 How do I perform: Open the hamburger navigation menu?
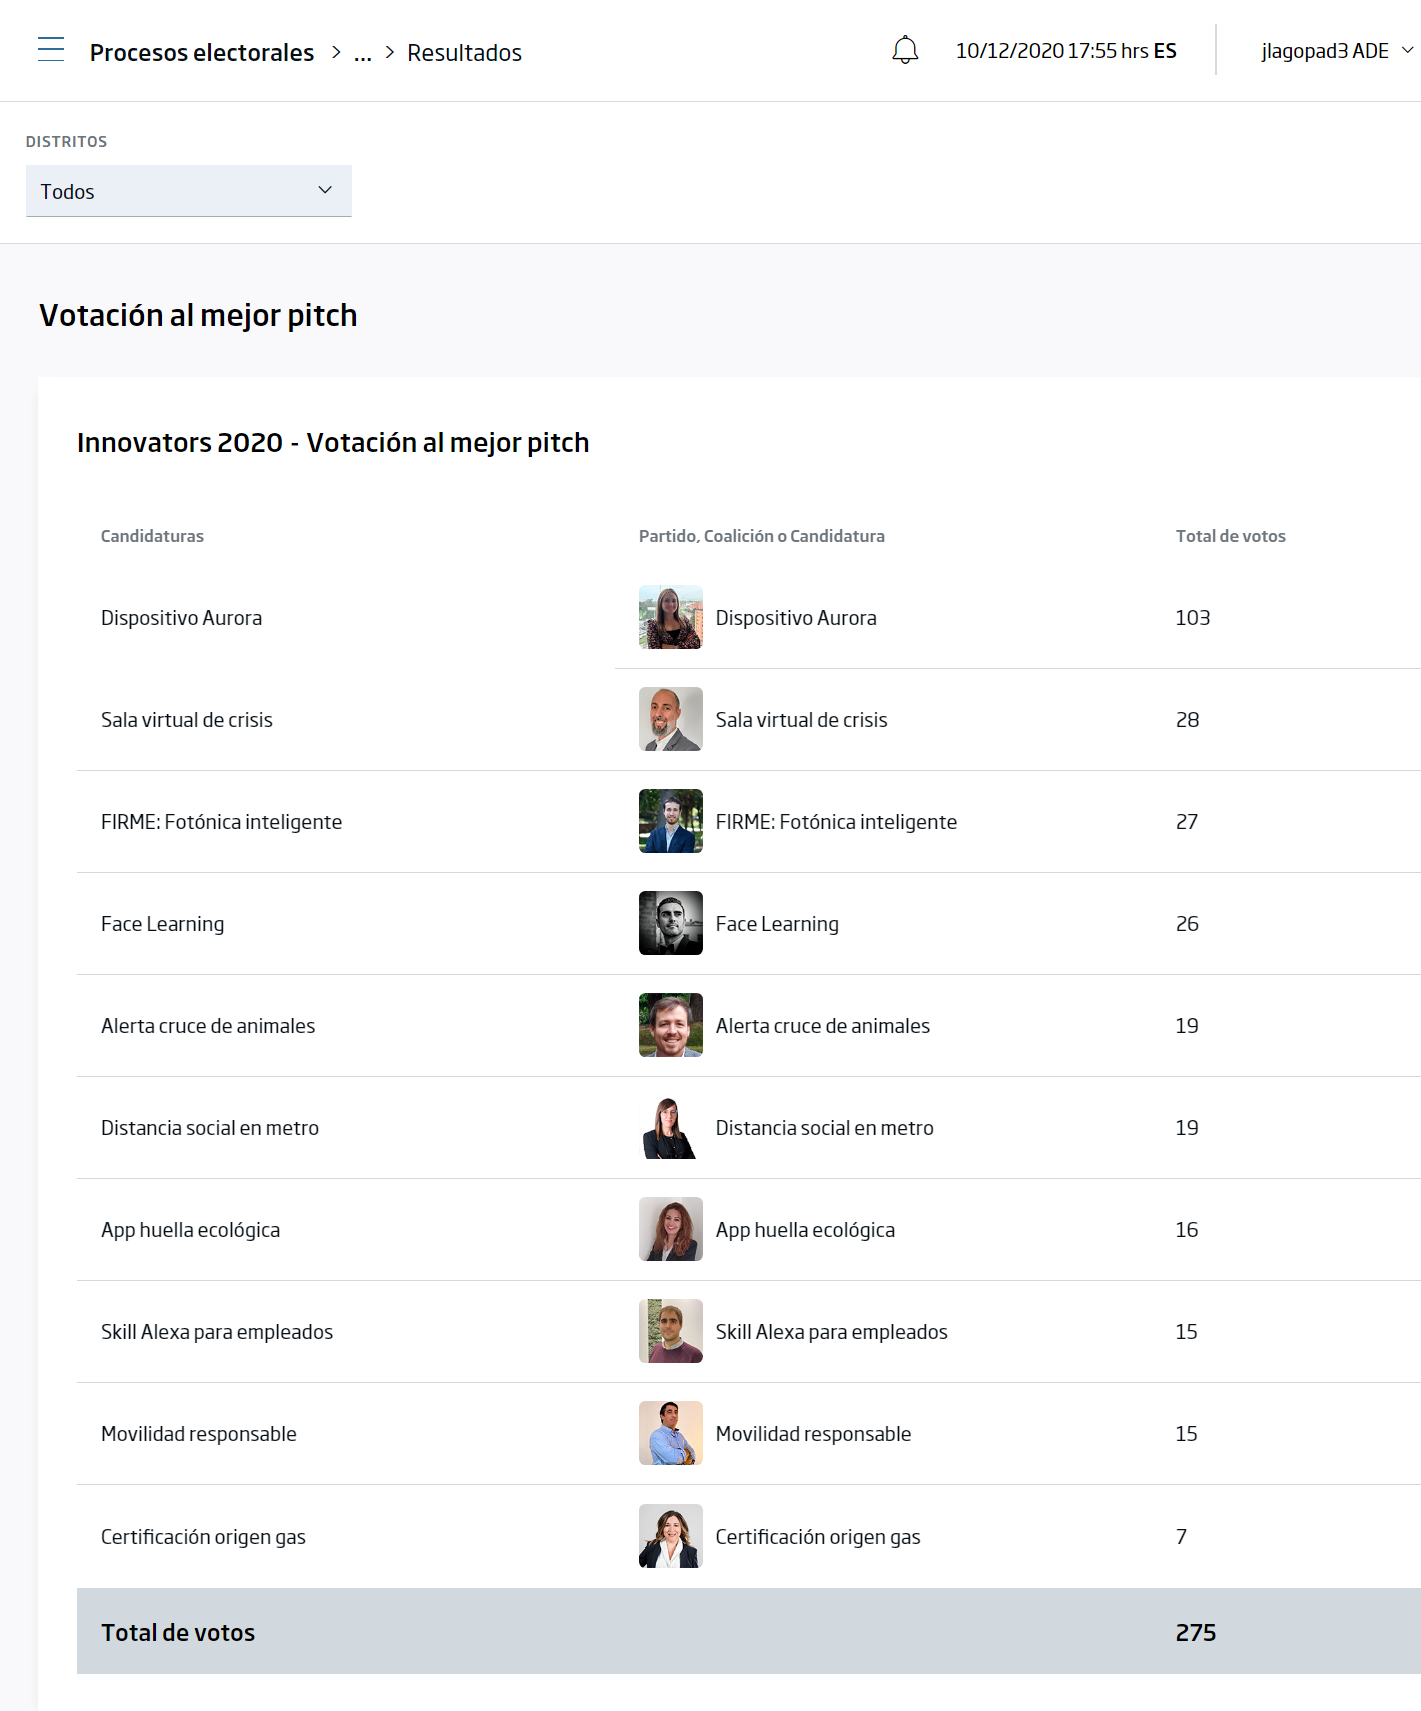tap(51, 50)
